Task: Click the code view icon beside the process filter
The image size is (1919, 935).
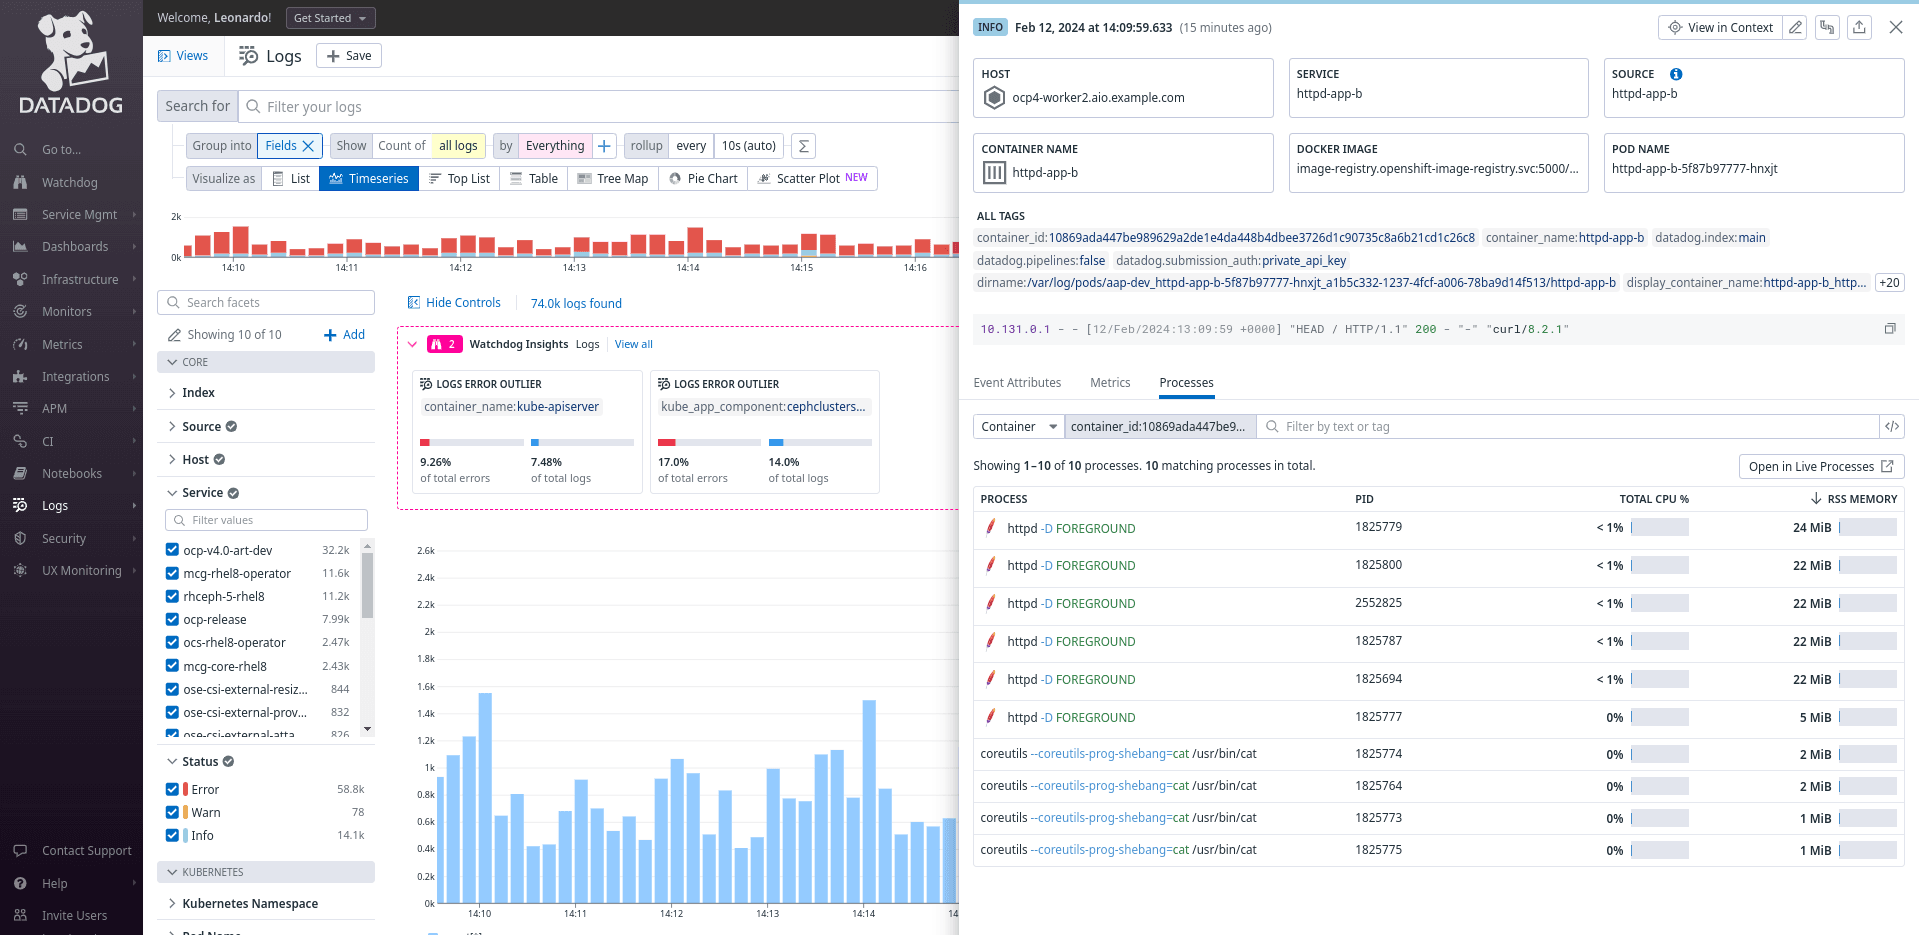Action: [x=1892, y=426]
